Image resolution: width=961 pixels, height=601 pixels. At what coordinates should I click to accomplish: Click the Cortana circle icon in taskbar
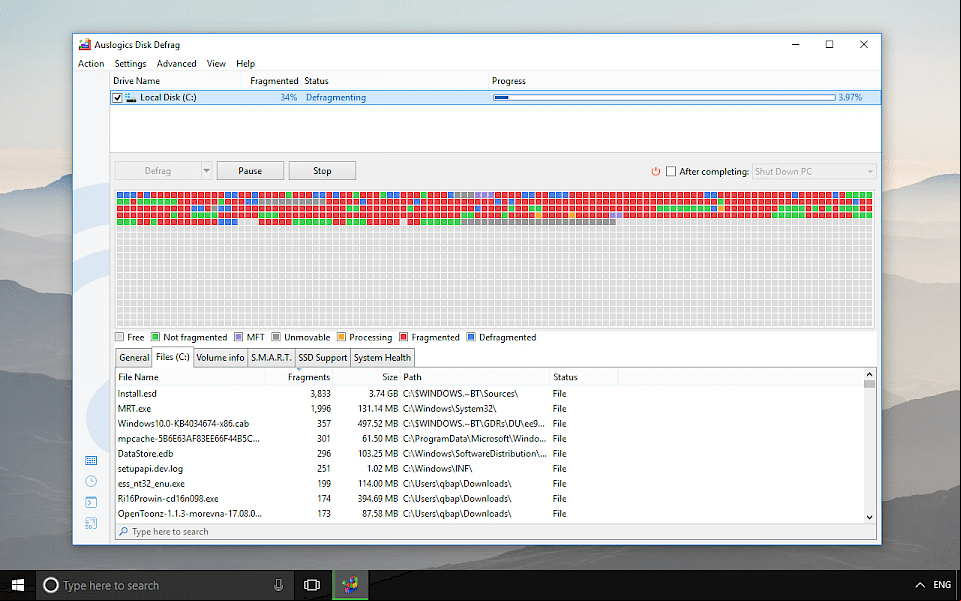click(51, 585)
